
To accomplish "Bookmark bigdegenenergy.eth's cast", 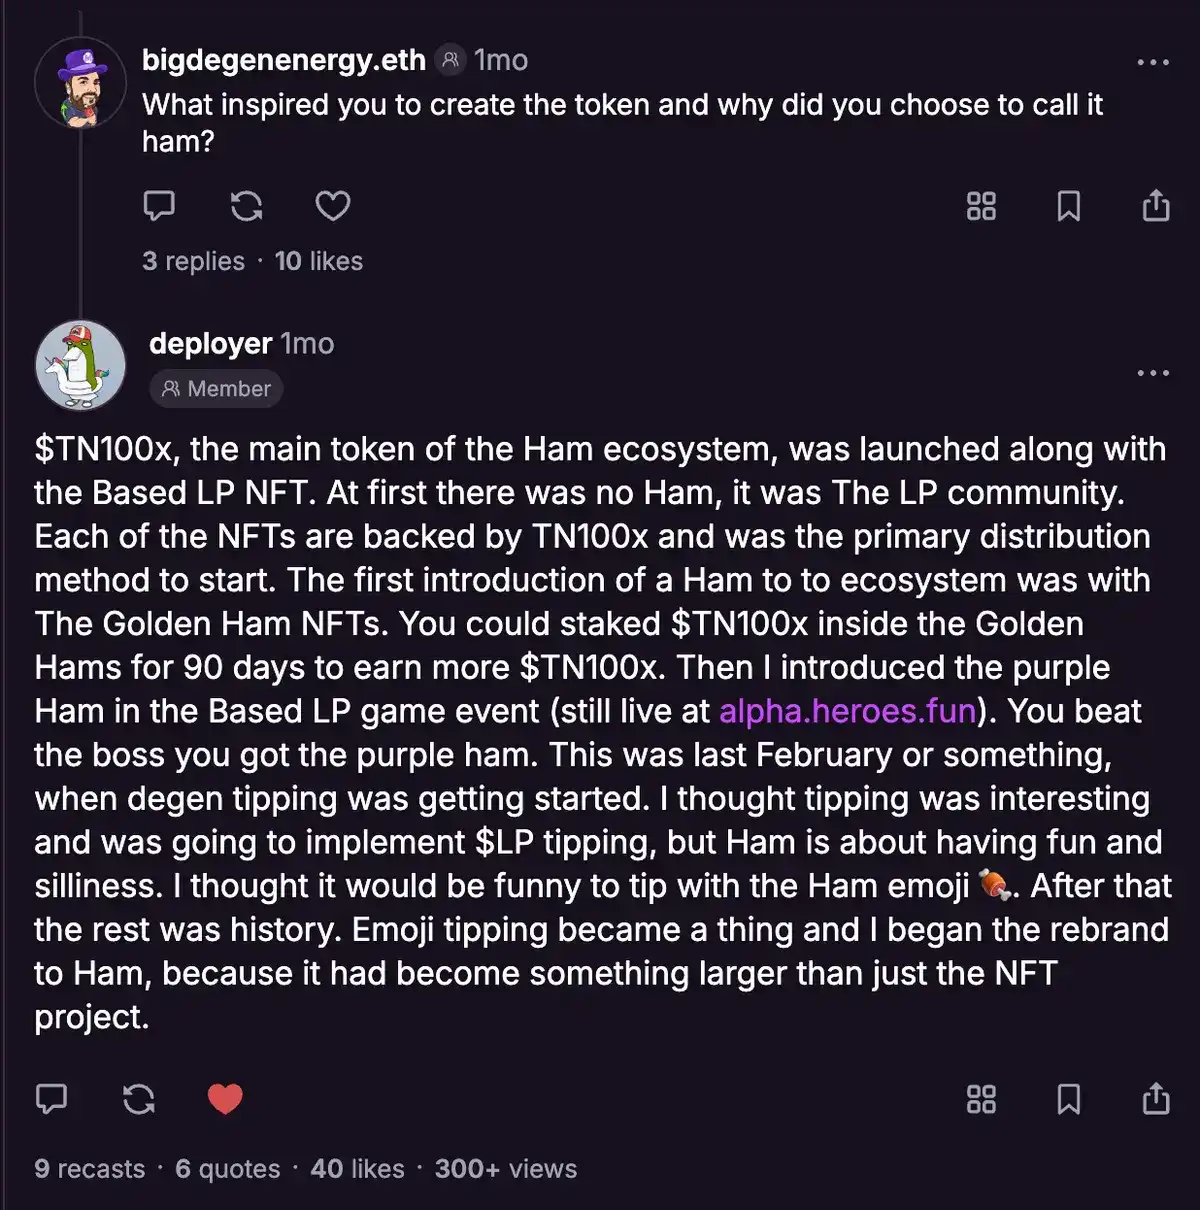I will pyautogui.click(x=1068, y=206).
